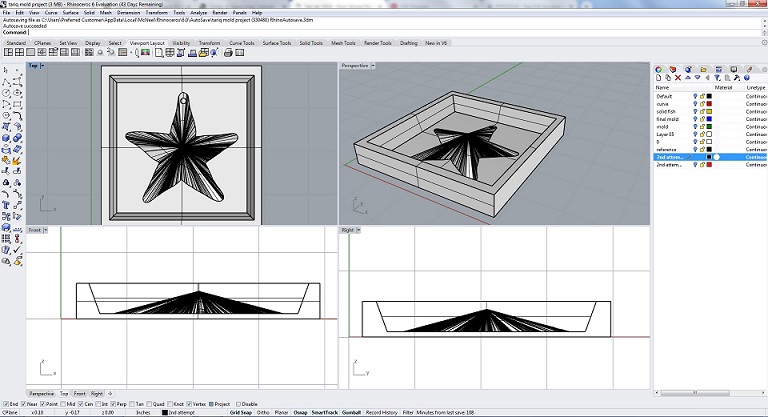Enable the Mid osnap checkbox
This screenshot has width=768, height=417.
[64, 403]
